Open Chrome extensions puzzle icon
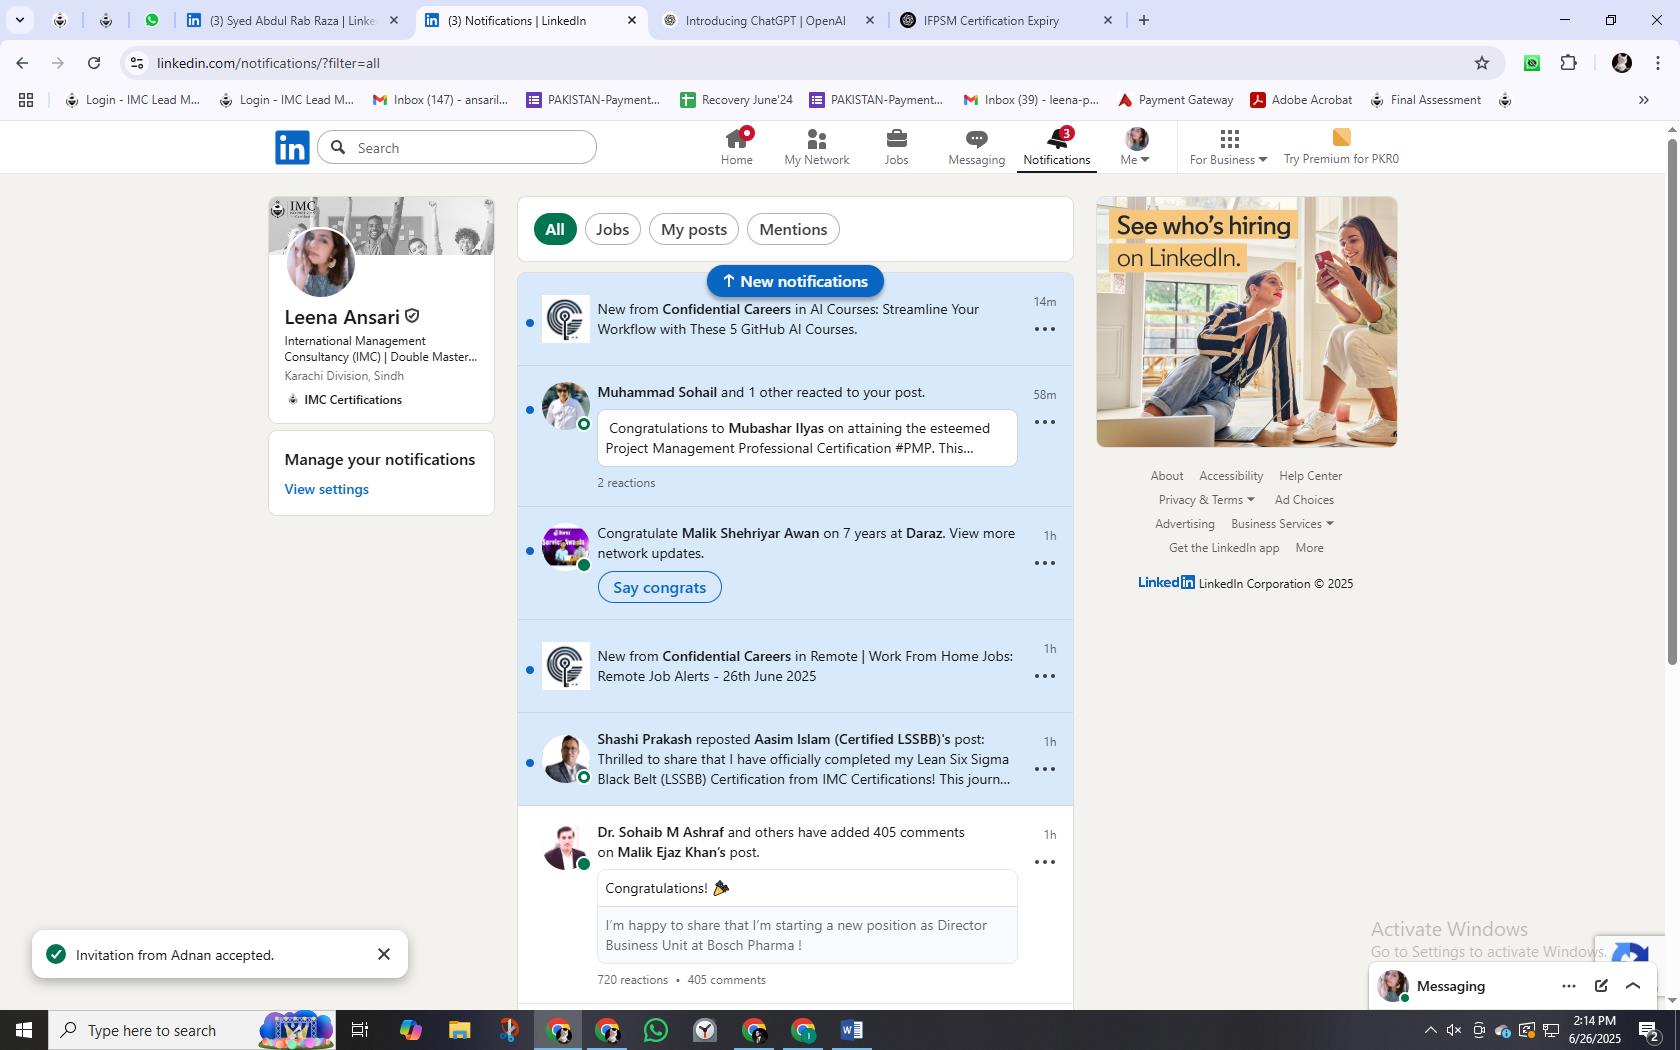This screenshot has height=1050, width=1680. click(x=1569, y=63)
